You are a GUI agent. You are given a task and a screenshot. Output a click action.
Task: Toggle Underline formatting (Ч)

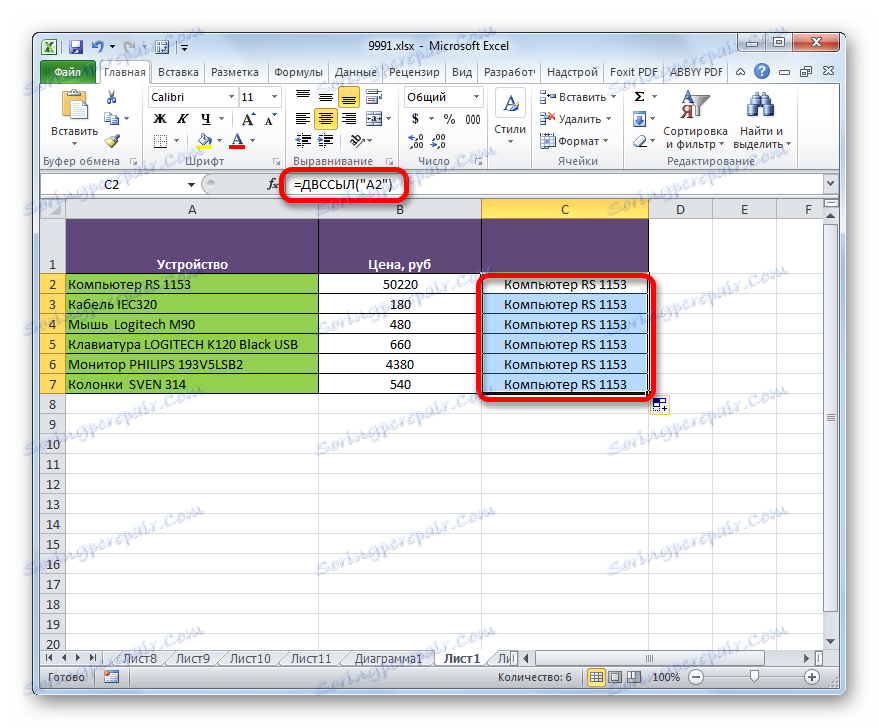(x=206, y=119)
